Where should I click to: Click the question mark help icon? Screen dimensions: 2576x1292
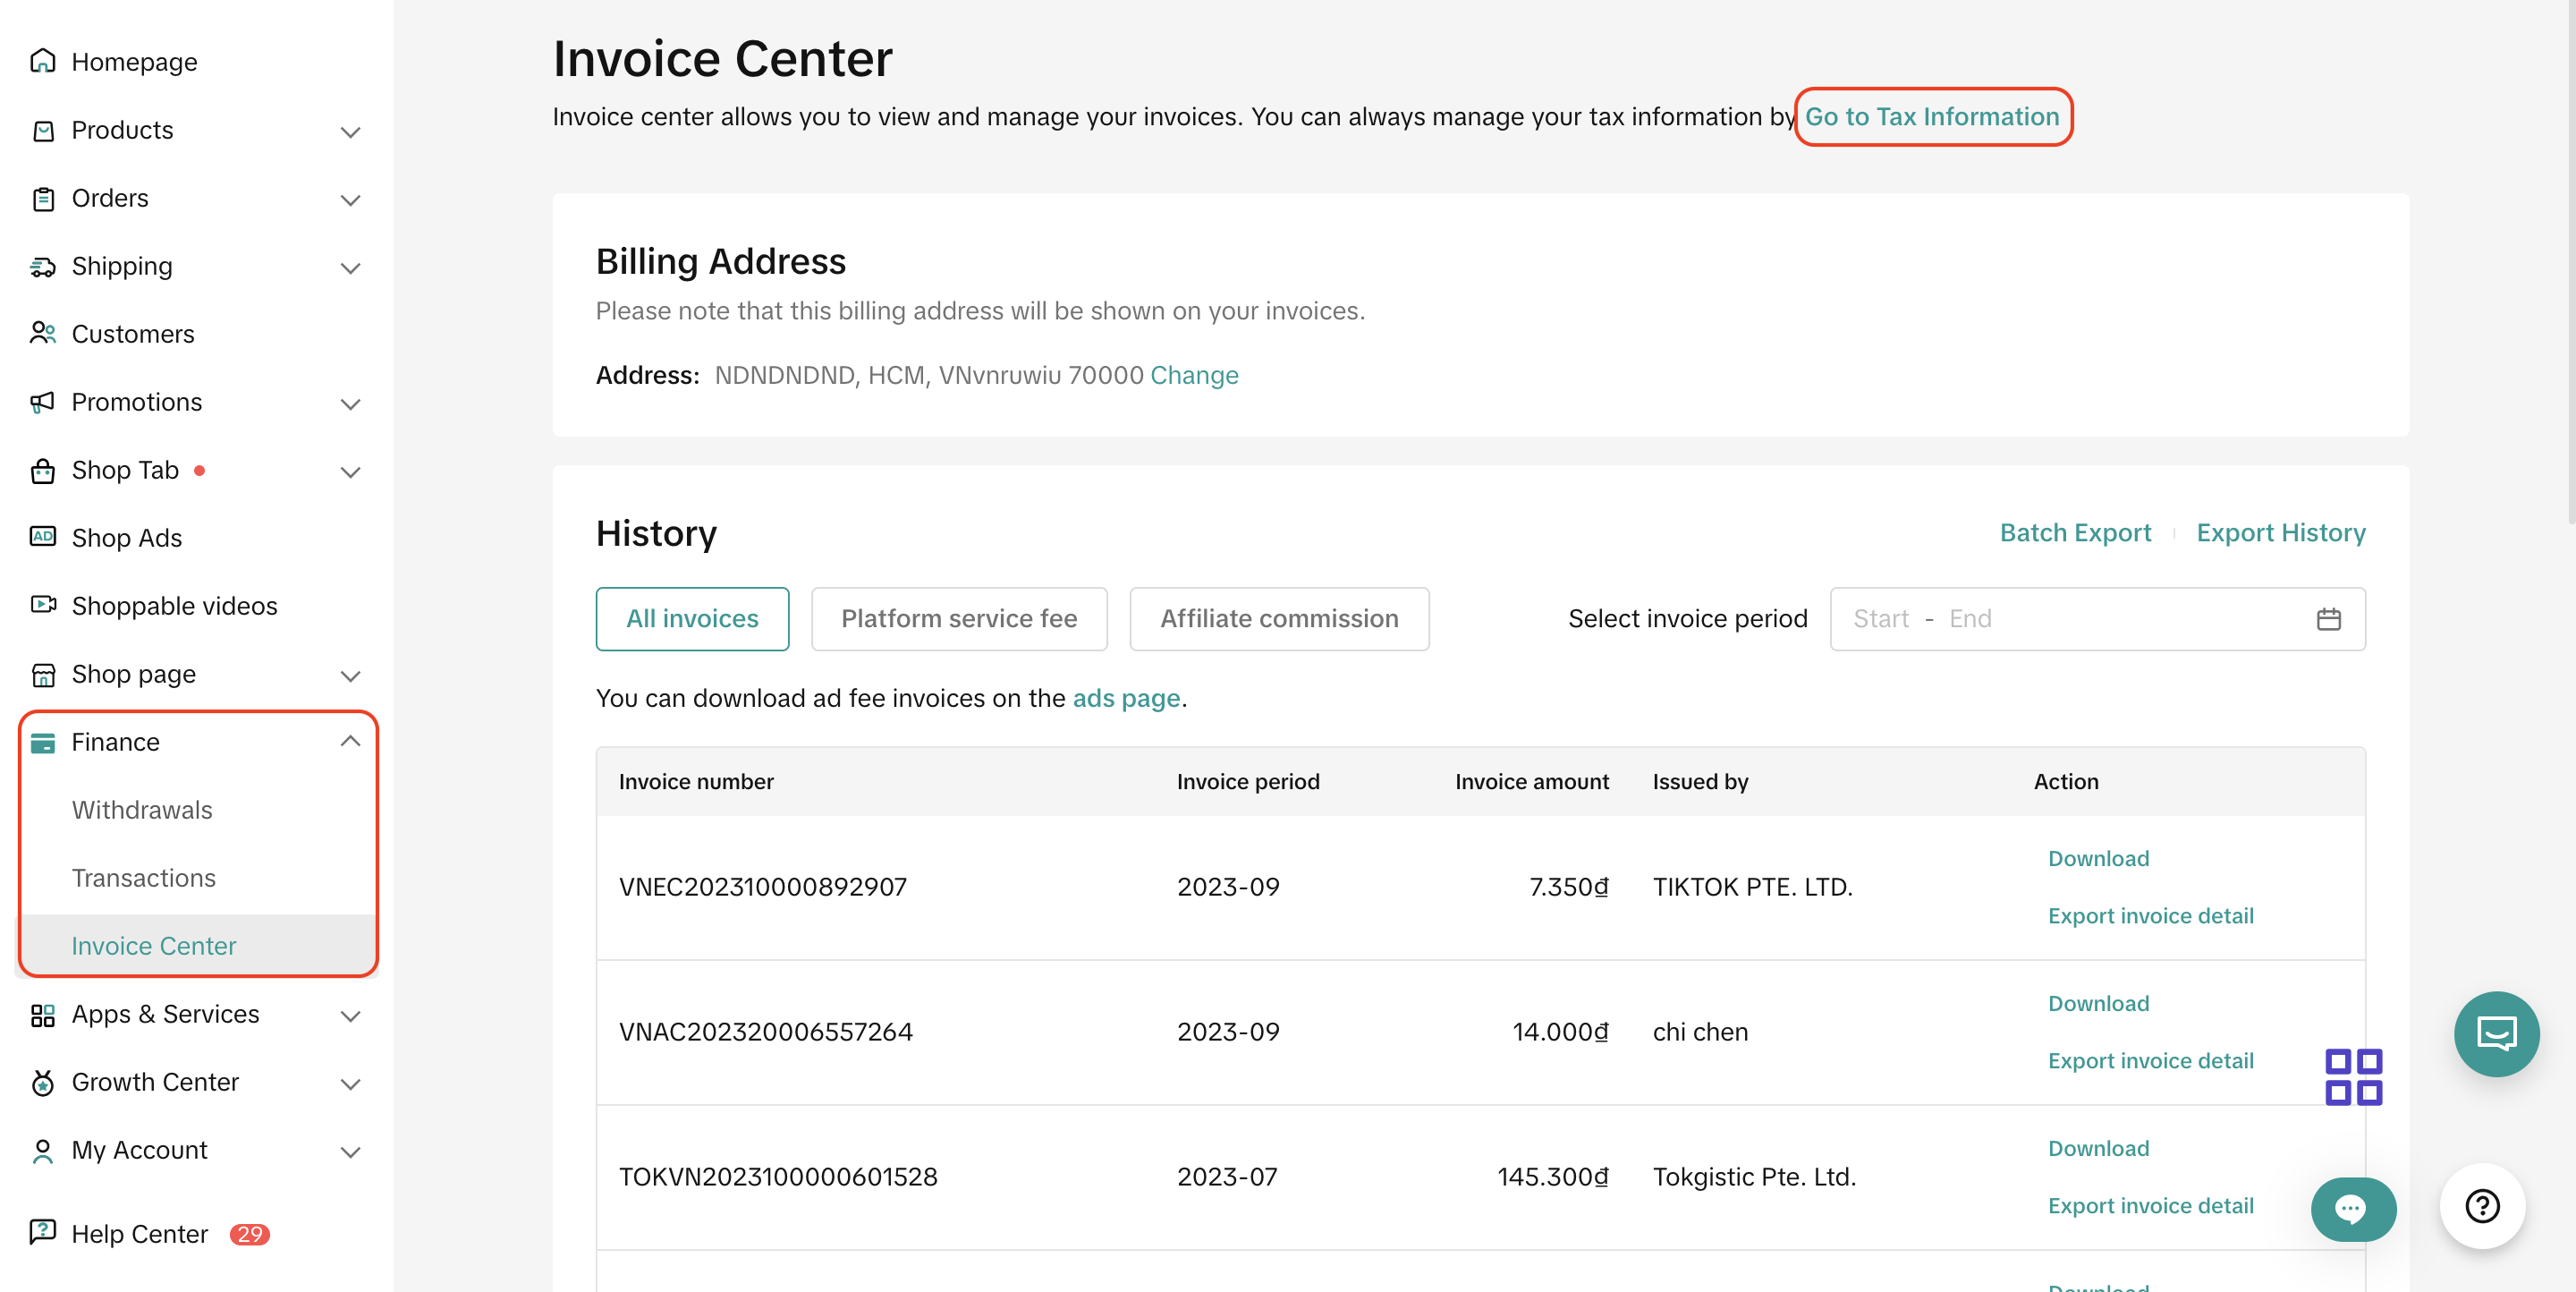click(x=2481, y=1206)
